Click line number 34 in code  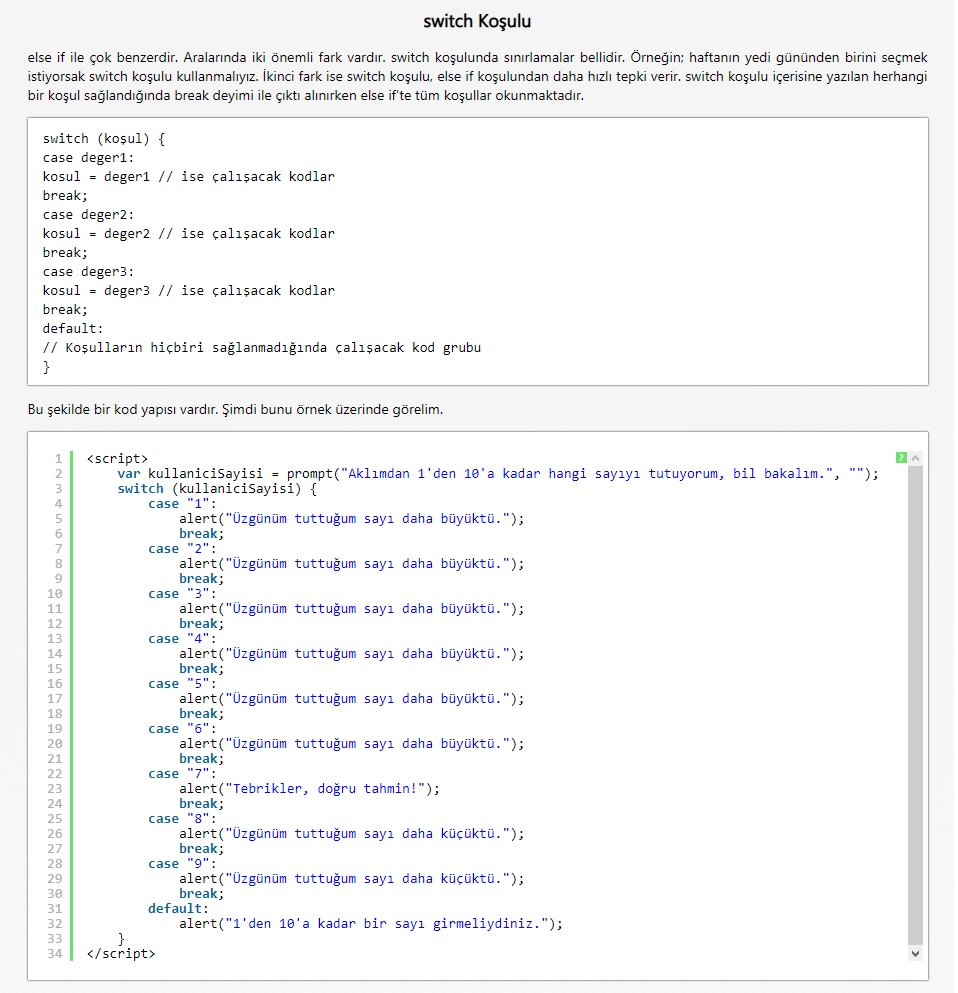(55, 954)
